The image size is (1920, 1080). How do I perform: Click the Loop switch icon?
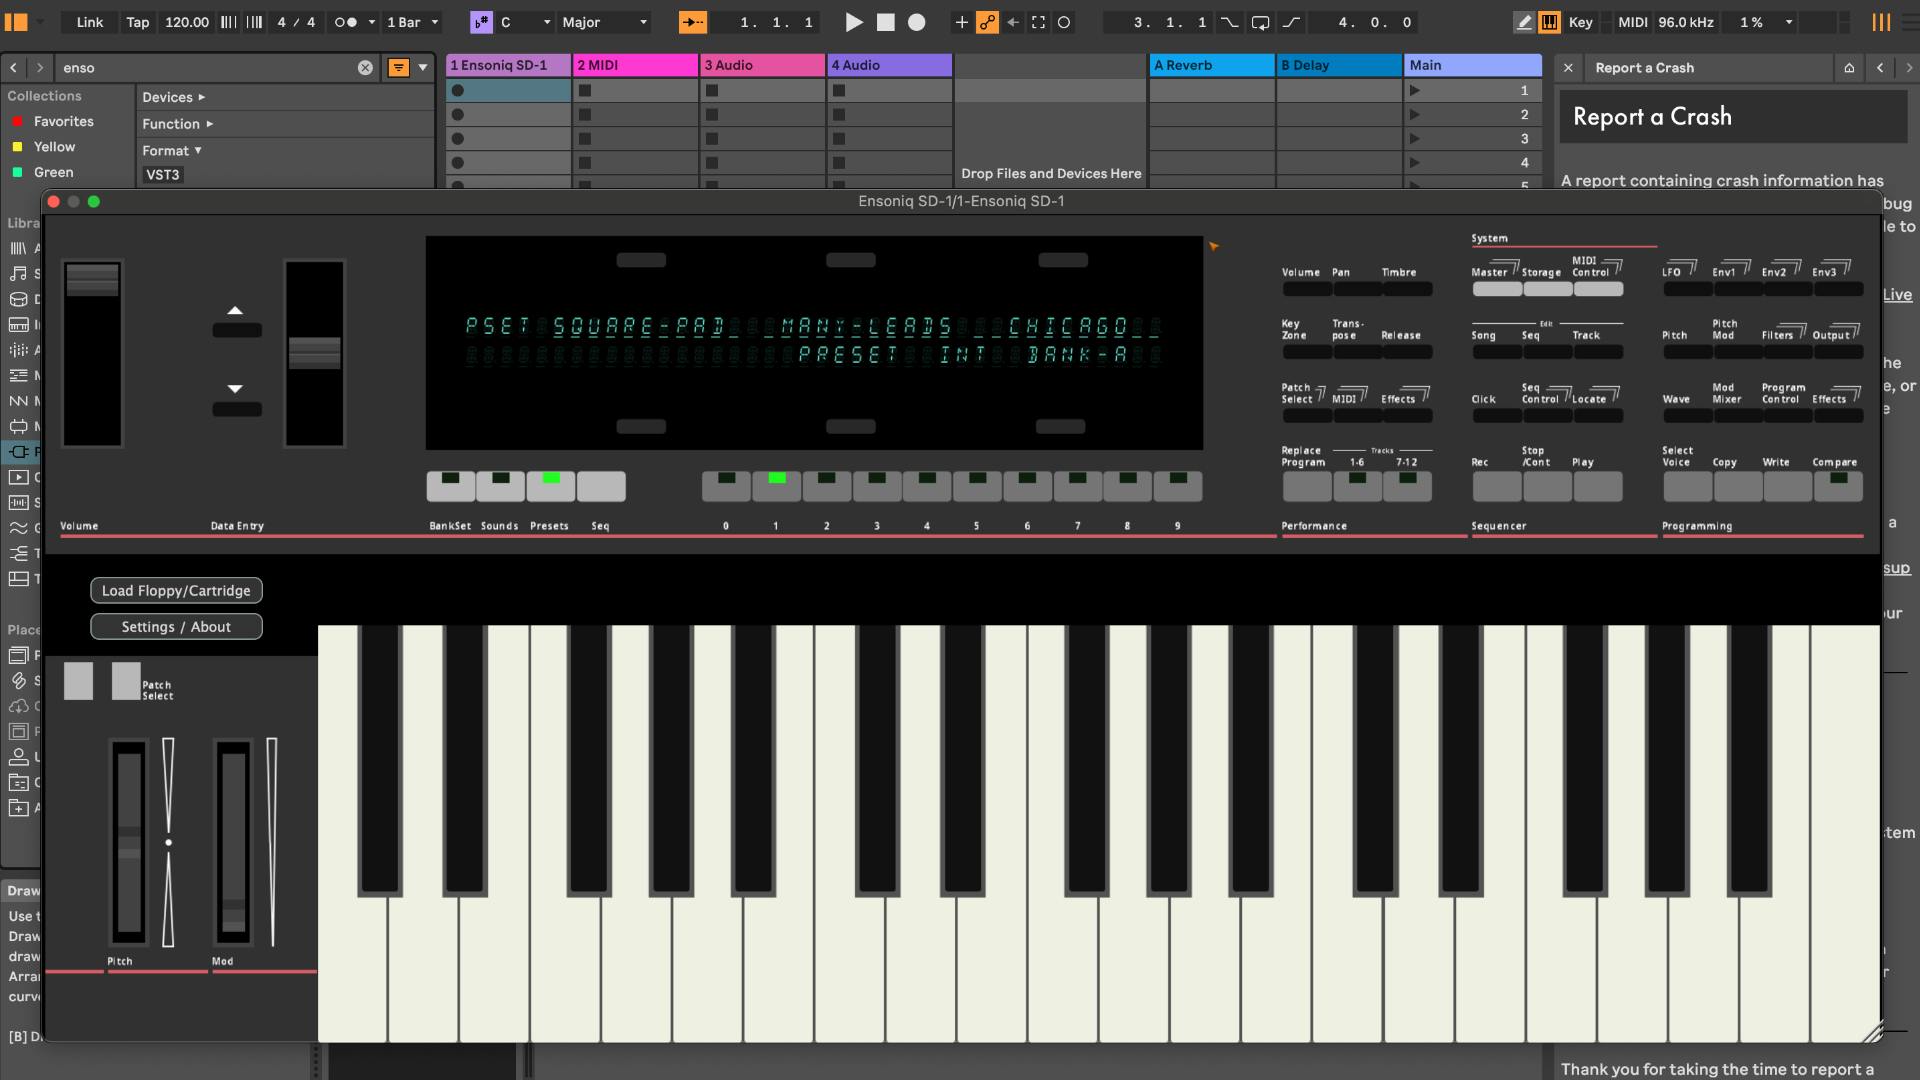click(x=1261, y=22)
